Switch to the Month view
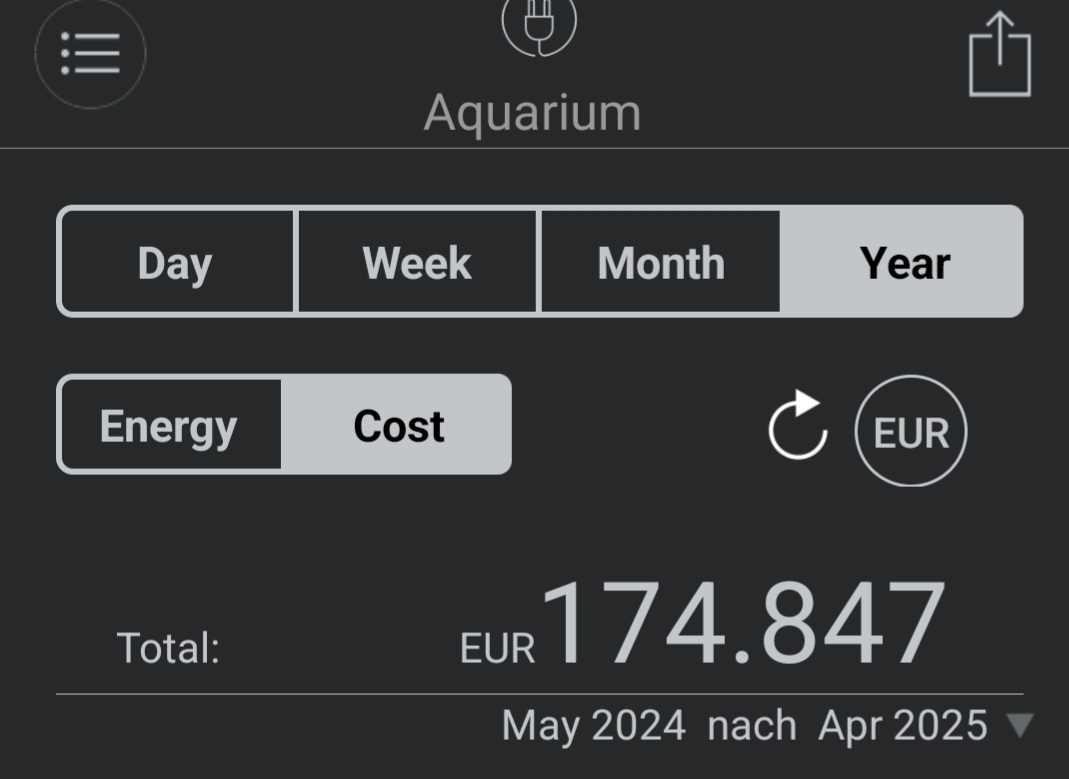The width and height of the screenshot is (1069, 779). click(x=661, y=261)
